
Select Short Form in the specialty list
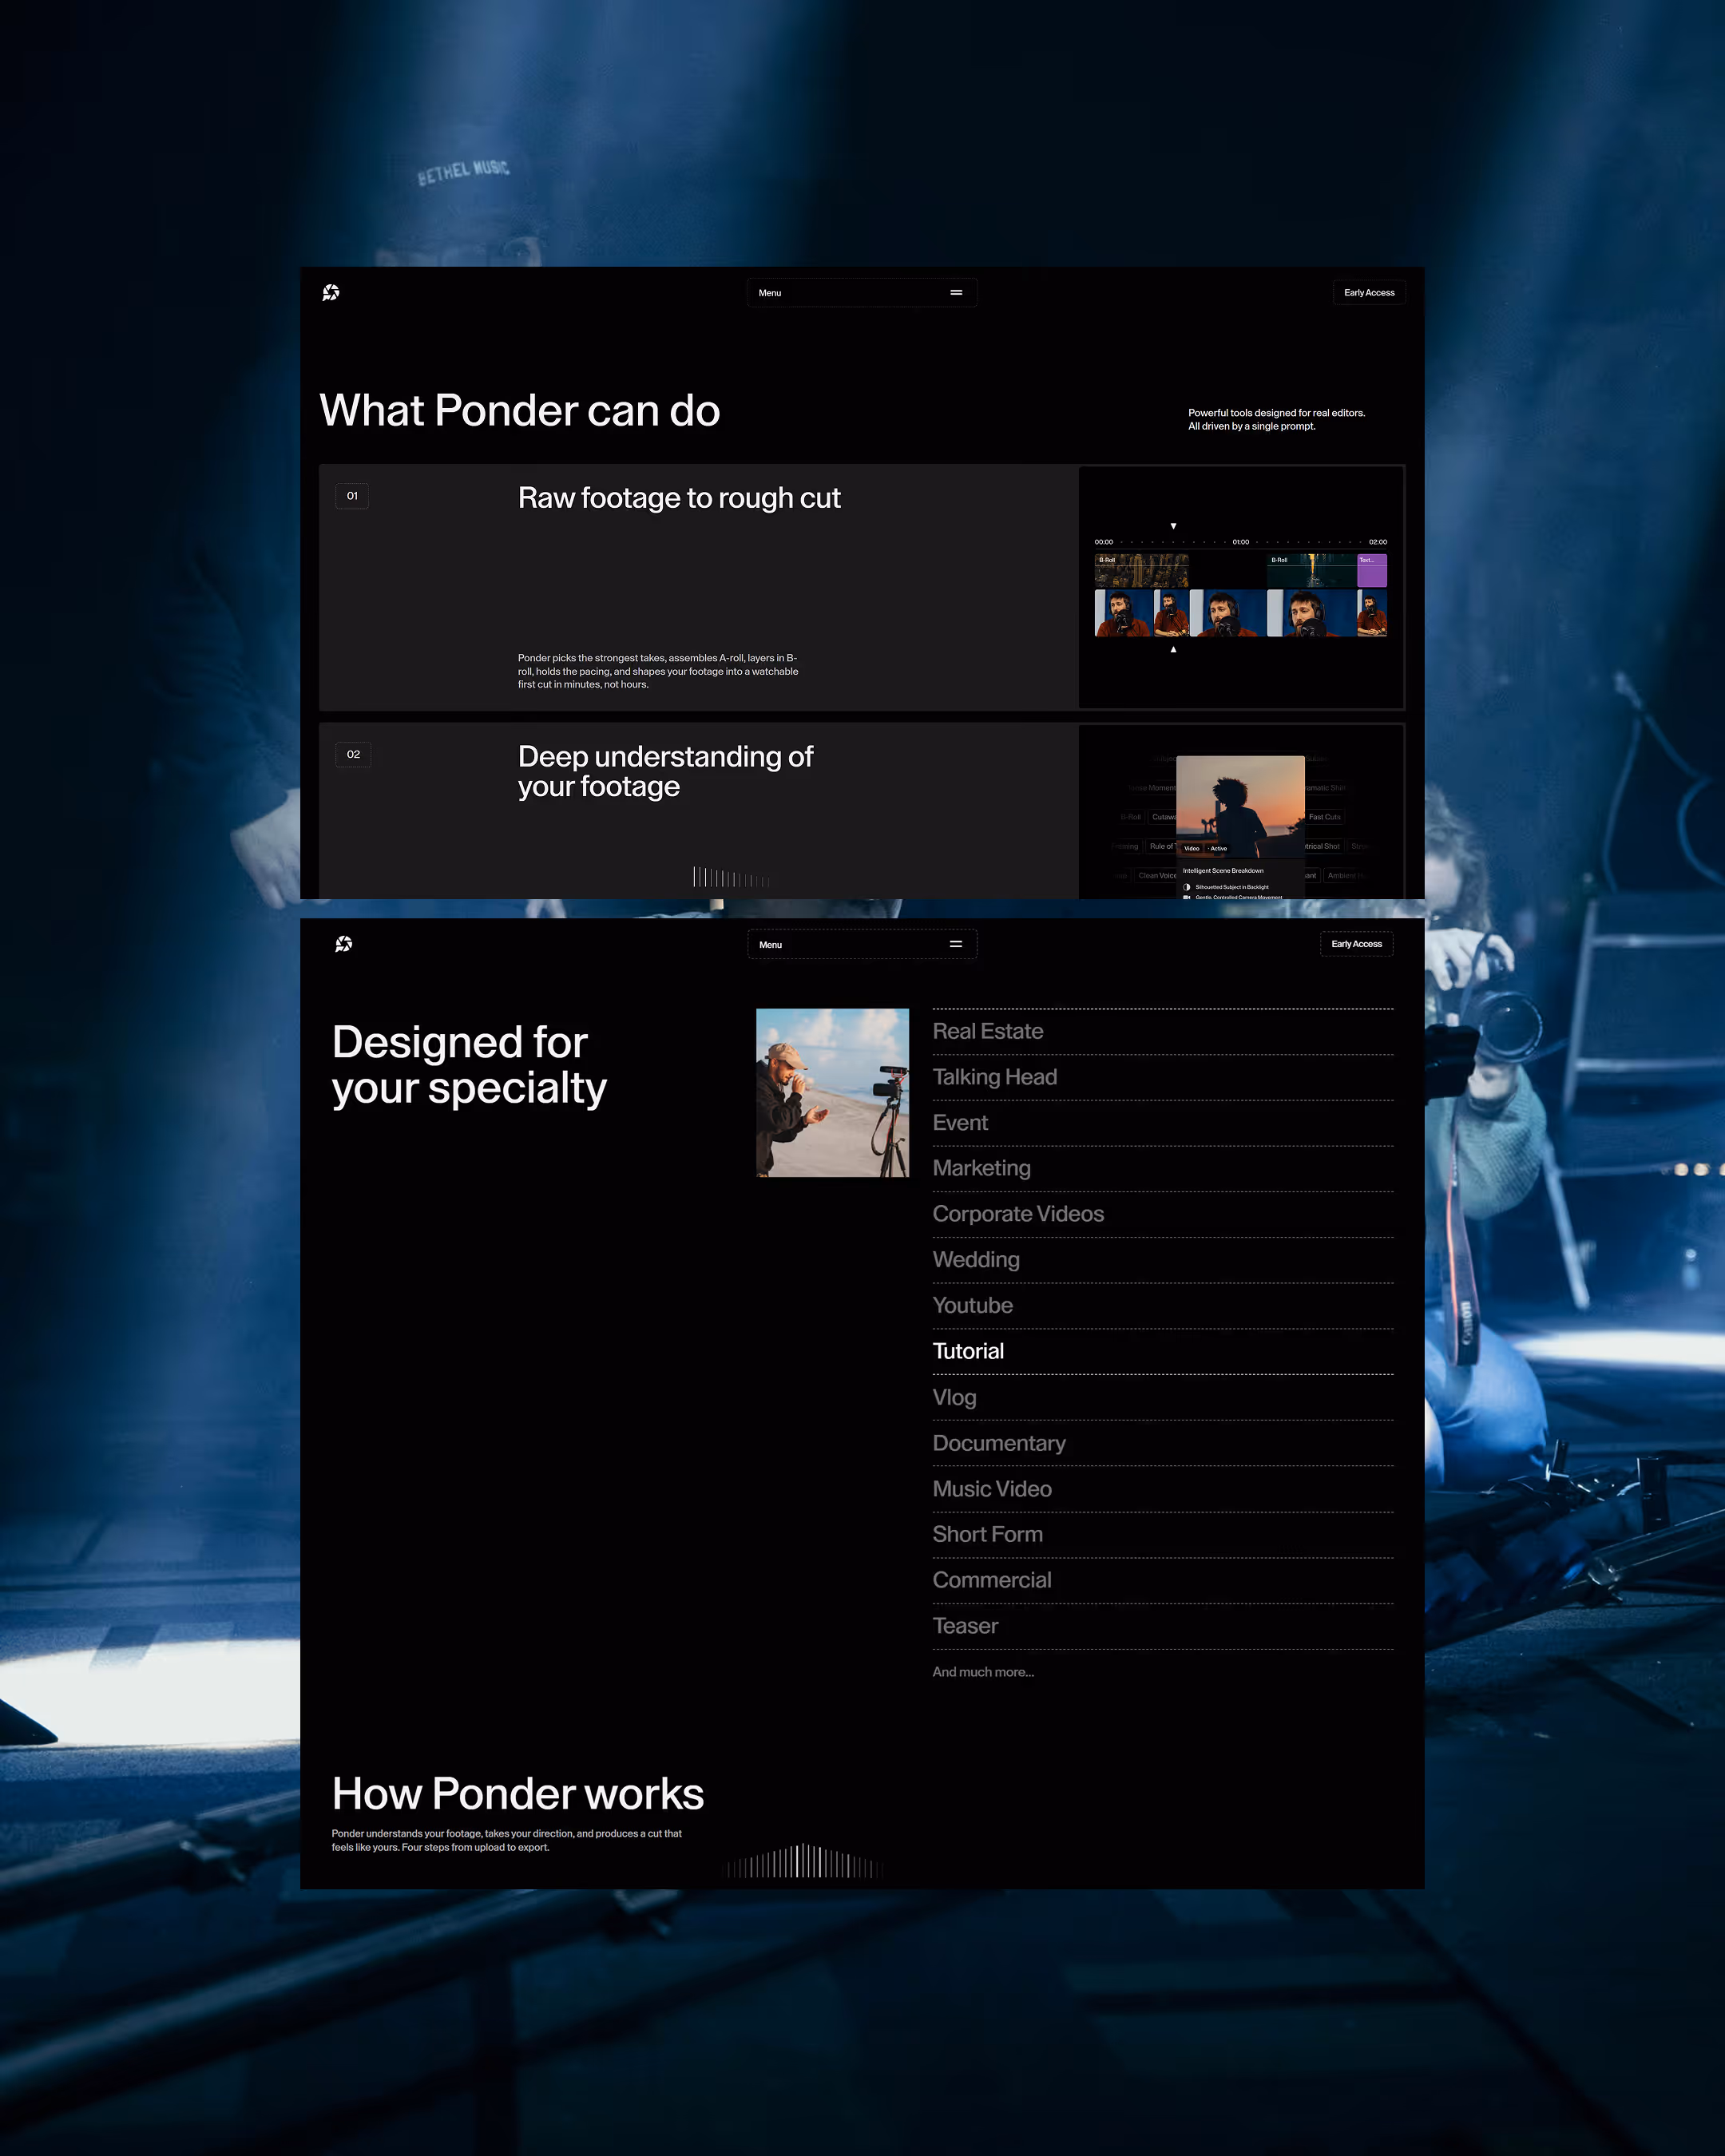tap(988, 1534)
